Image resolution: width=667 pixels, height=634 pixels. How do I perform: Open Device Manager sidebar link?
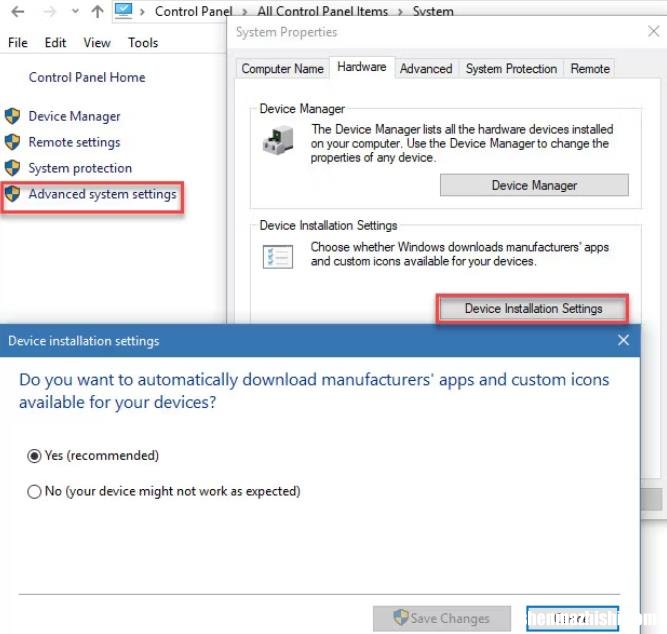click(x=74, y=116)
